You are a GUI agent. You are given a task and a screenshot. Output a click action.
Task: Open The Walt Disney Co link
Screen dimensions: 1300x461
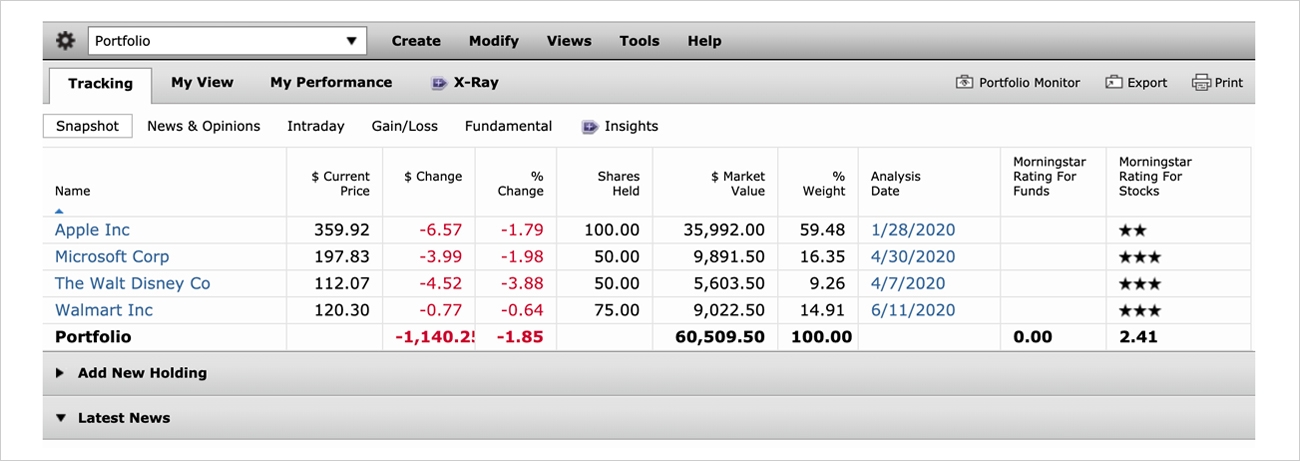coord(132,284)
